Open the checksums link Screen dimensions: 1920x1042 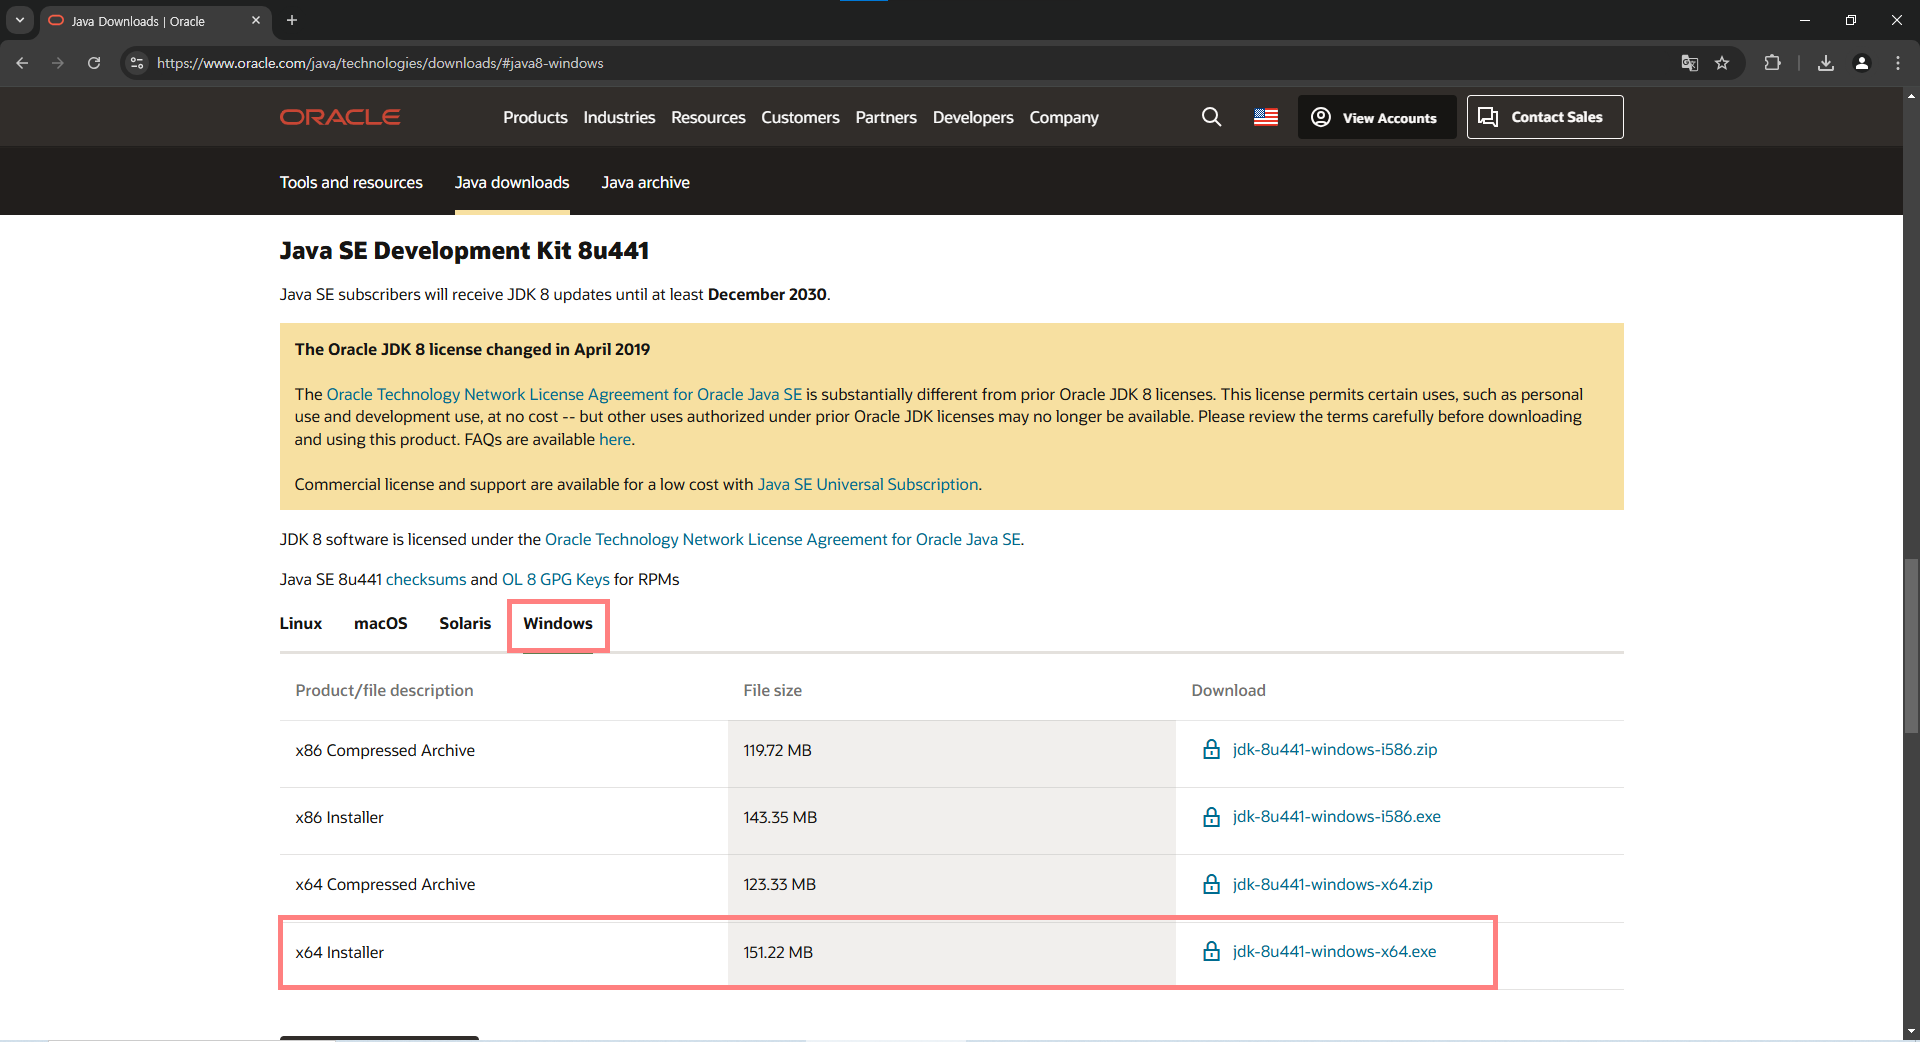426,579
